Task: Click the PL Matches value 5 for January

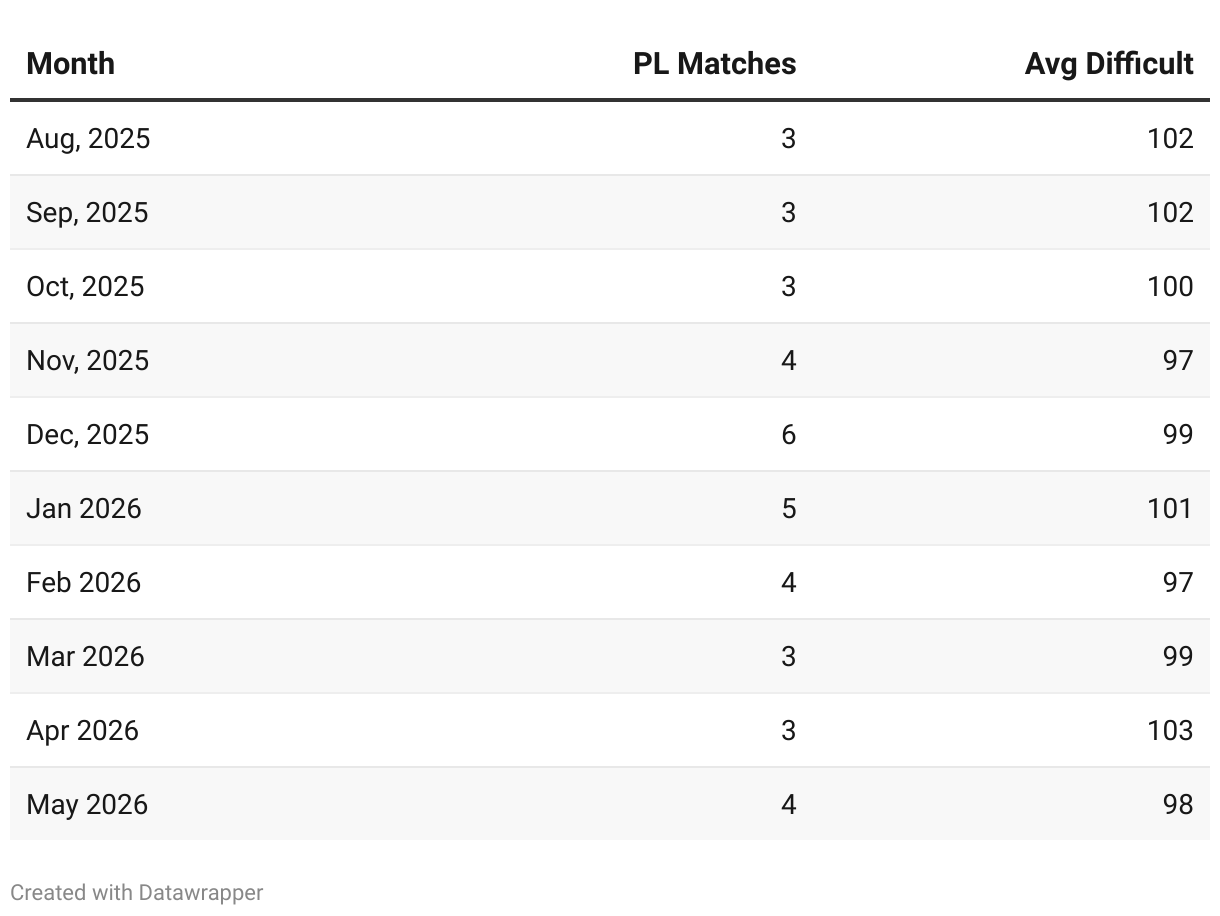Action: (788, 508)
